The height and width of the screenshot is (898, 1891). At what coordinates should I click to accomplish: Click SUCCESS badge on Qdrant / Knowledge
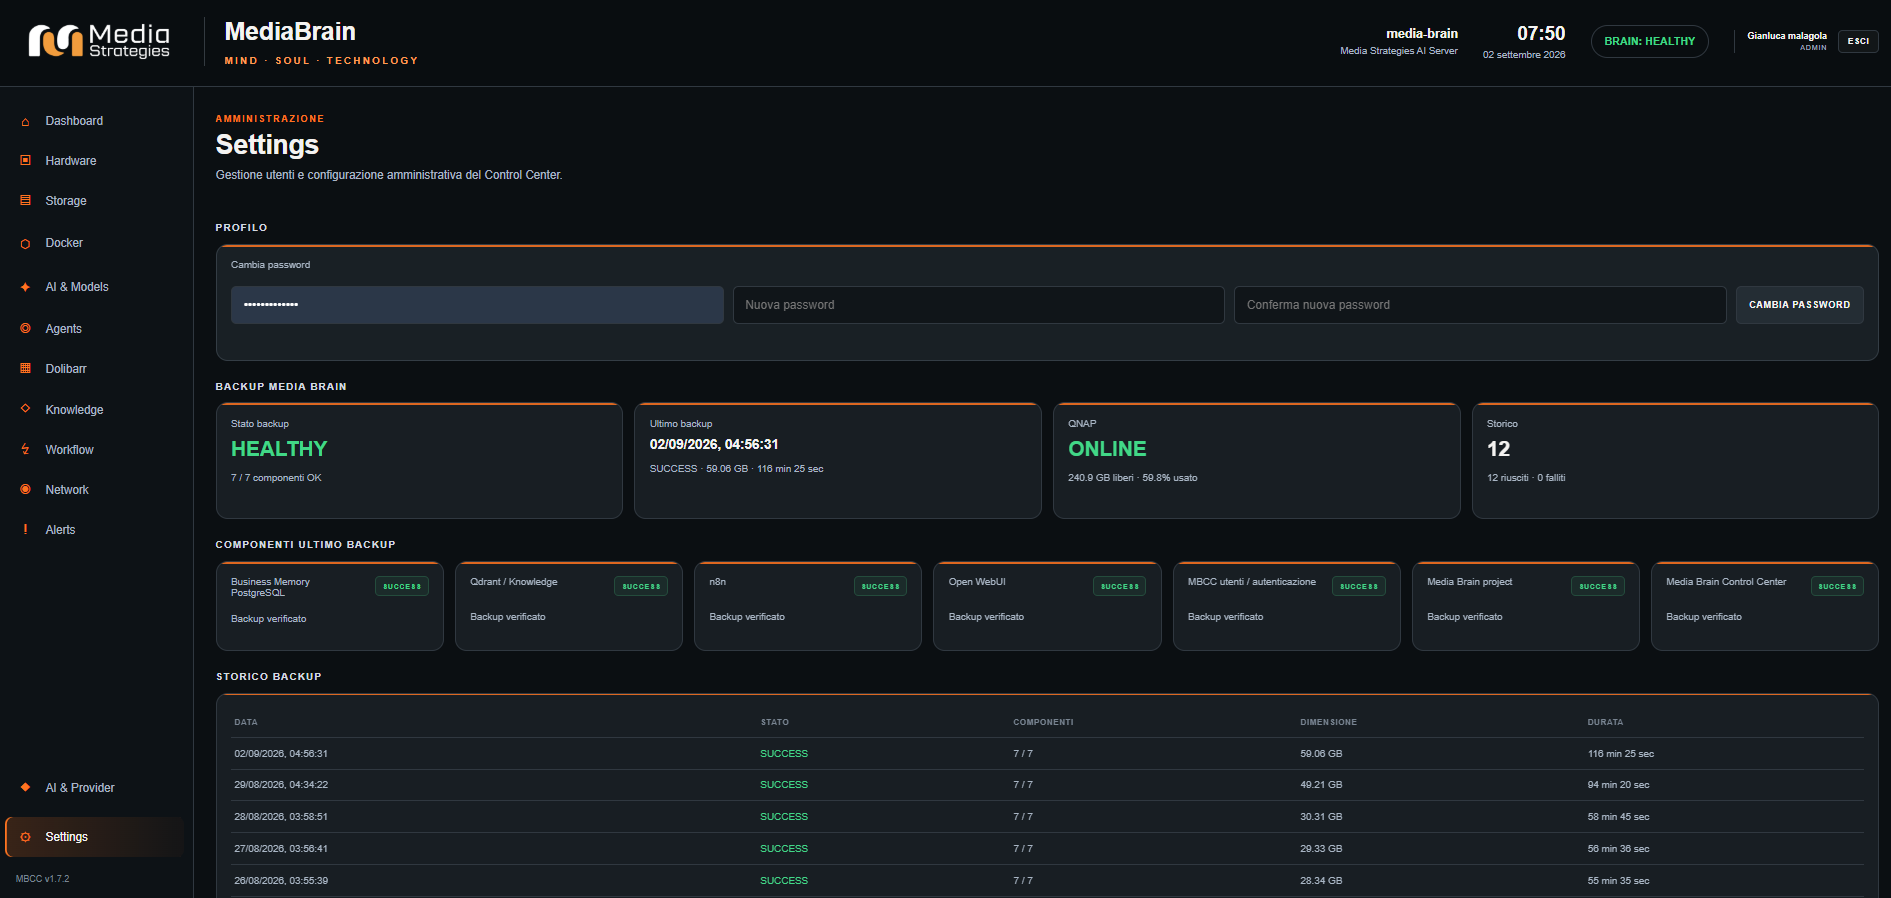(x=641, y=587)
